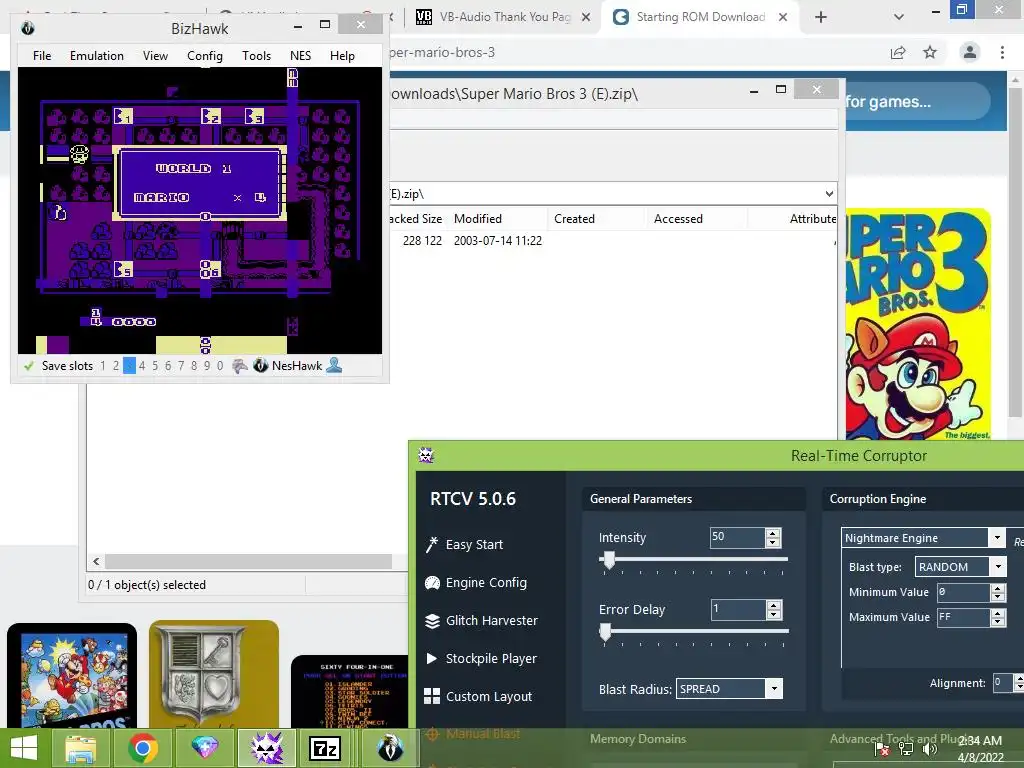The height and width of the screenshot is (768, 1024).
Task: Switch to the VB-Audio Thank You Page tab
Action: 502,17
